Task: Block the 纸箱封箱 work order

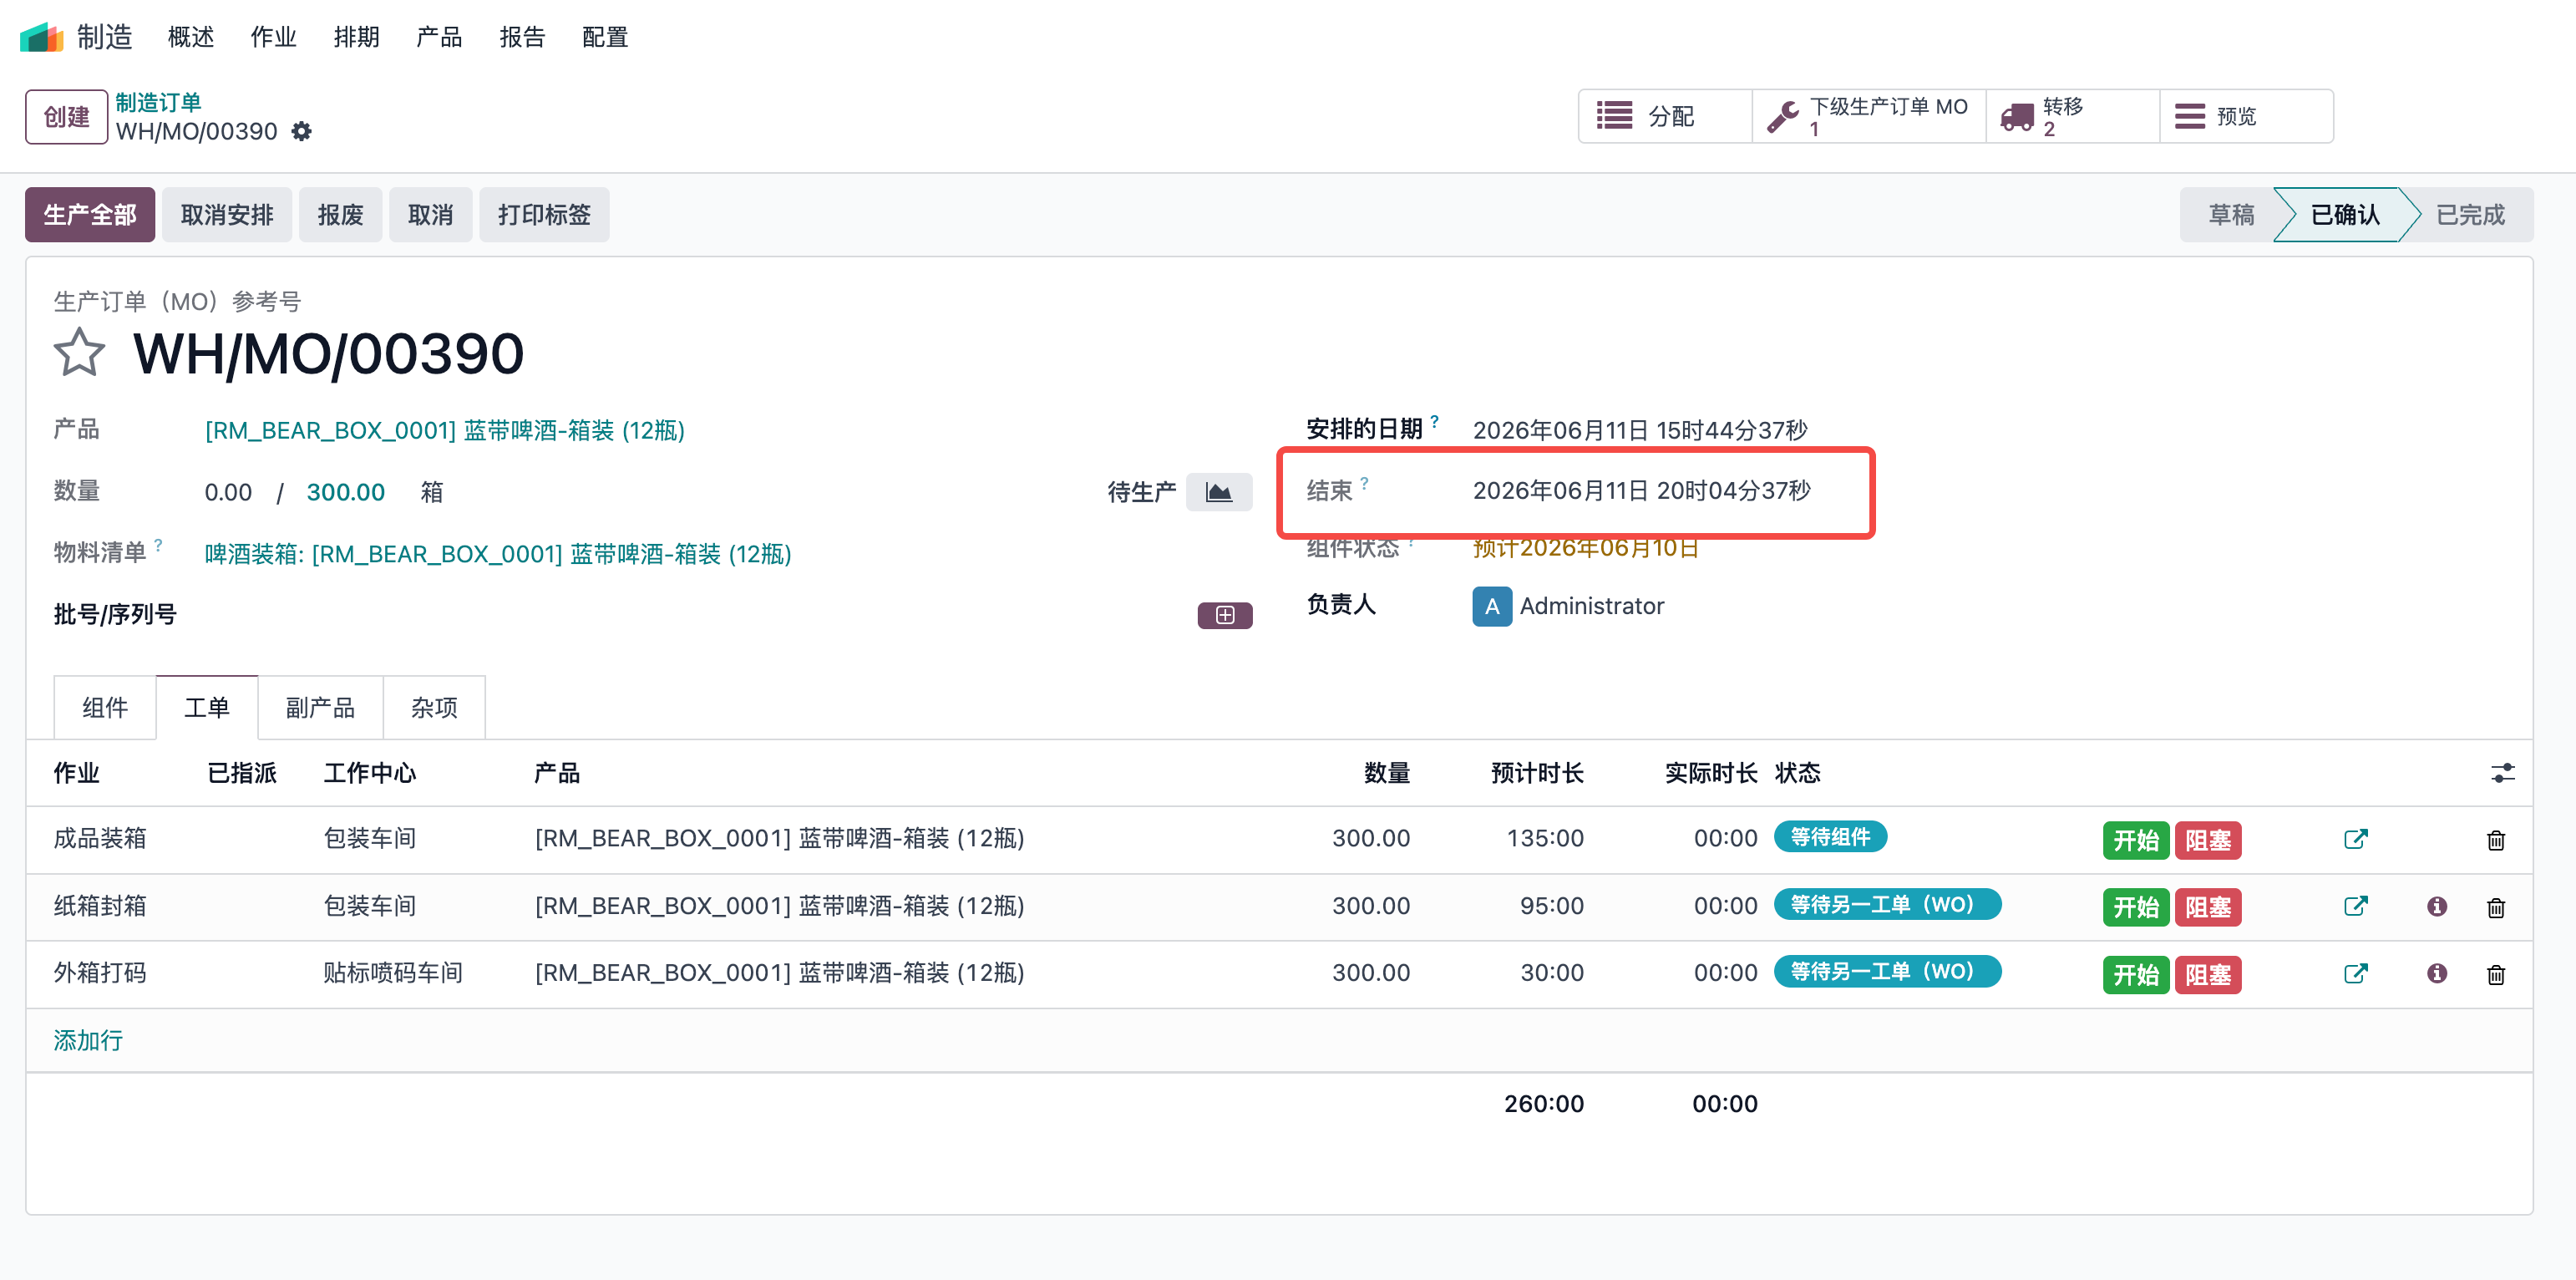Action: pos(2207,908)
